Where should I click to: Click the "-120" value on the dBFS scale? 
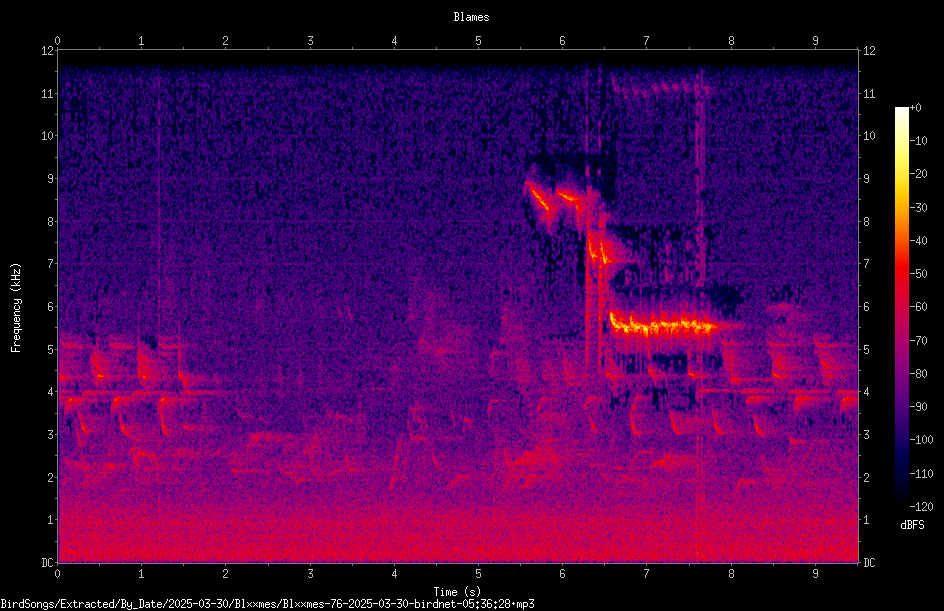[922, 507]
